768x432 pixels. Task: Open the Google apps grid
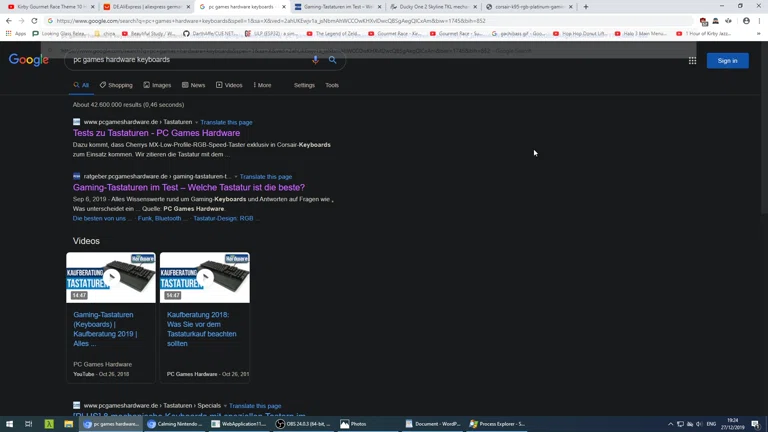pos(692,61)
